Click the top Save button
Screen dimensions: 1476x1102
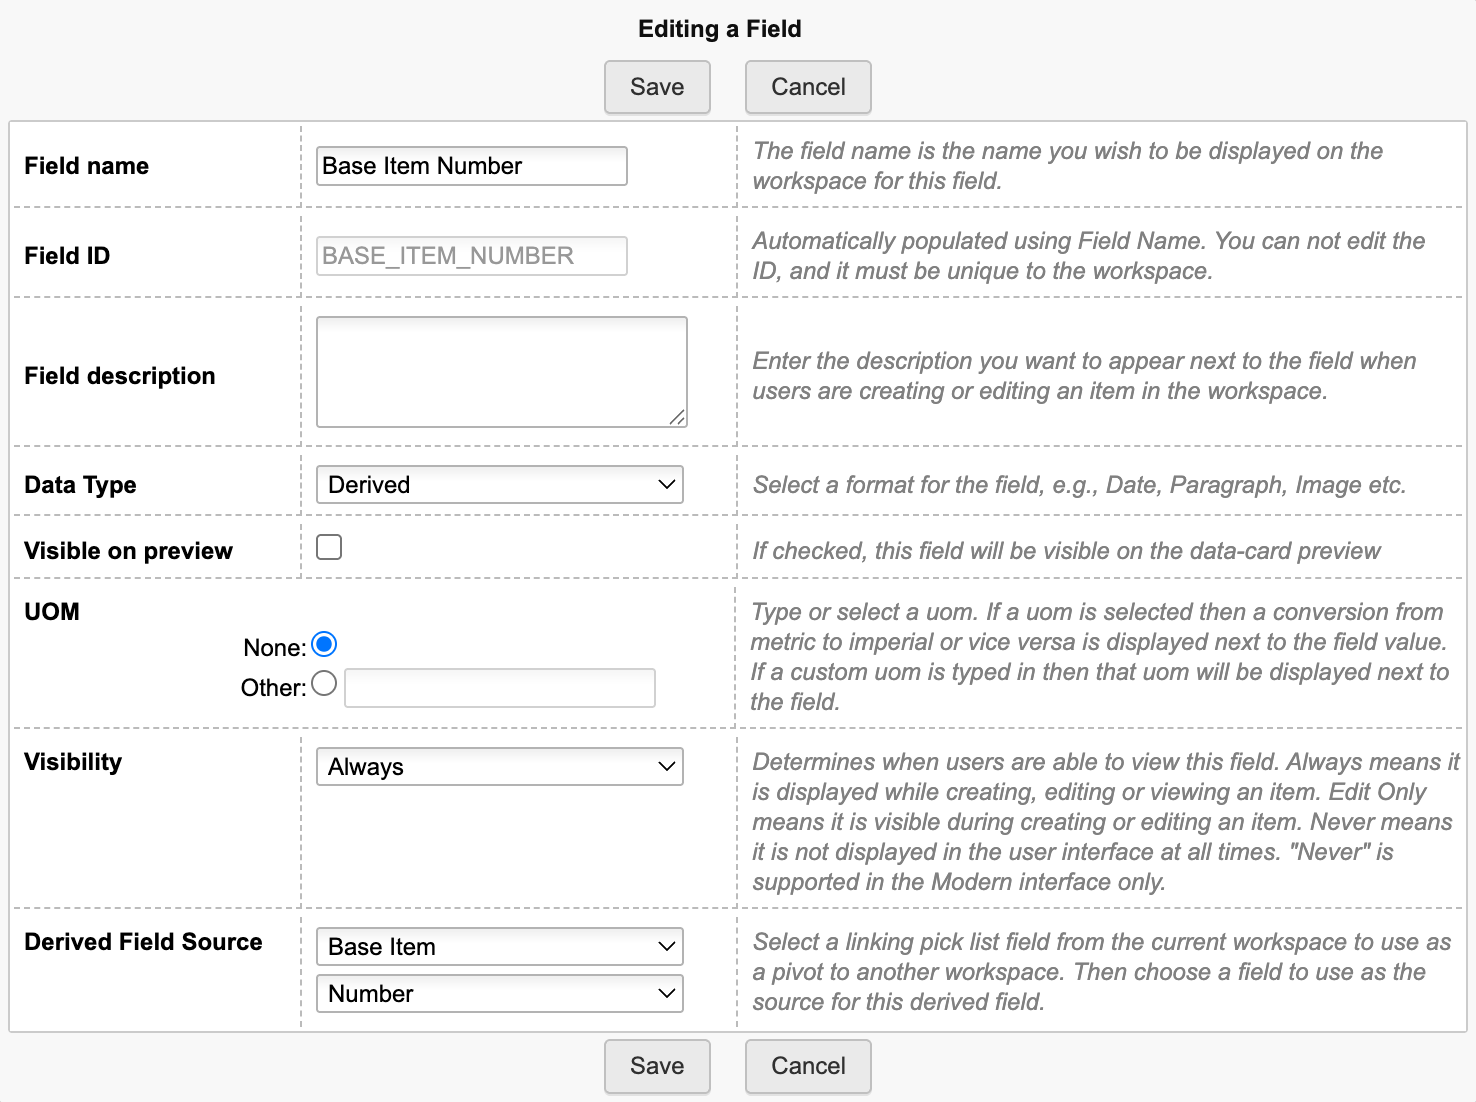pos(657,87)
